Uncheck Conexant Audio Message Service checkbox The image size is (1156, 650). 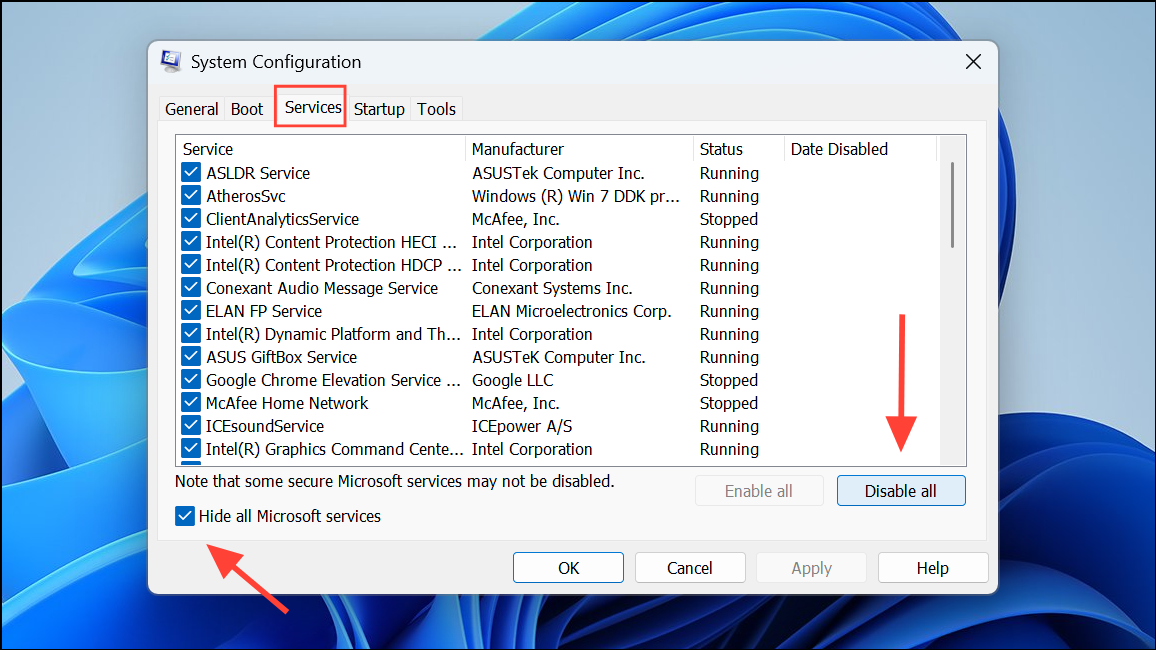[191, 287]
